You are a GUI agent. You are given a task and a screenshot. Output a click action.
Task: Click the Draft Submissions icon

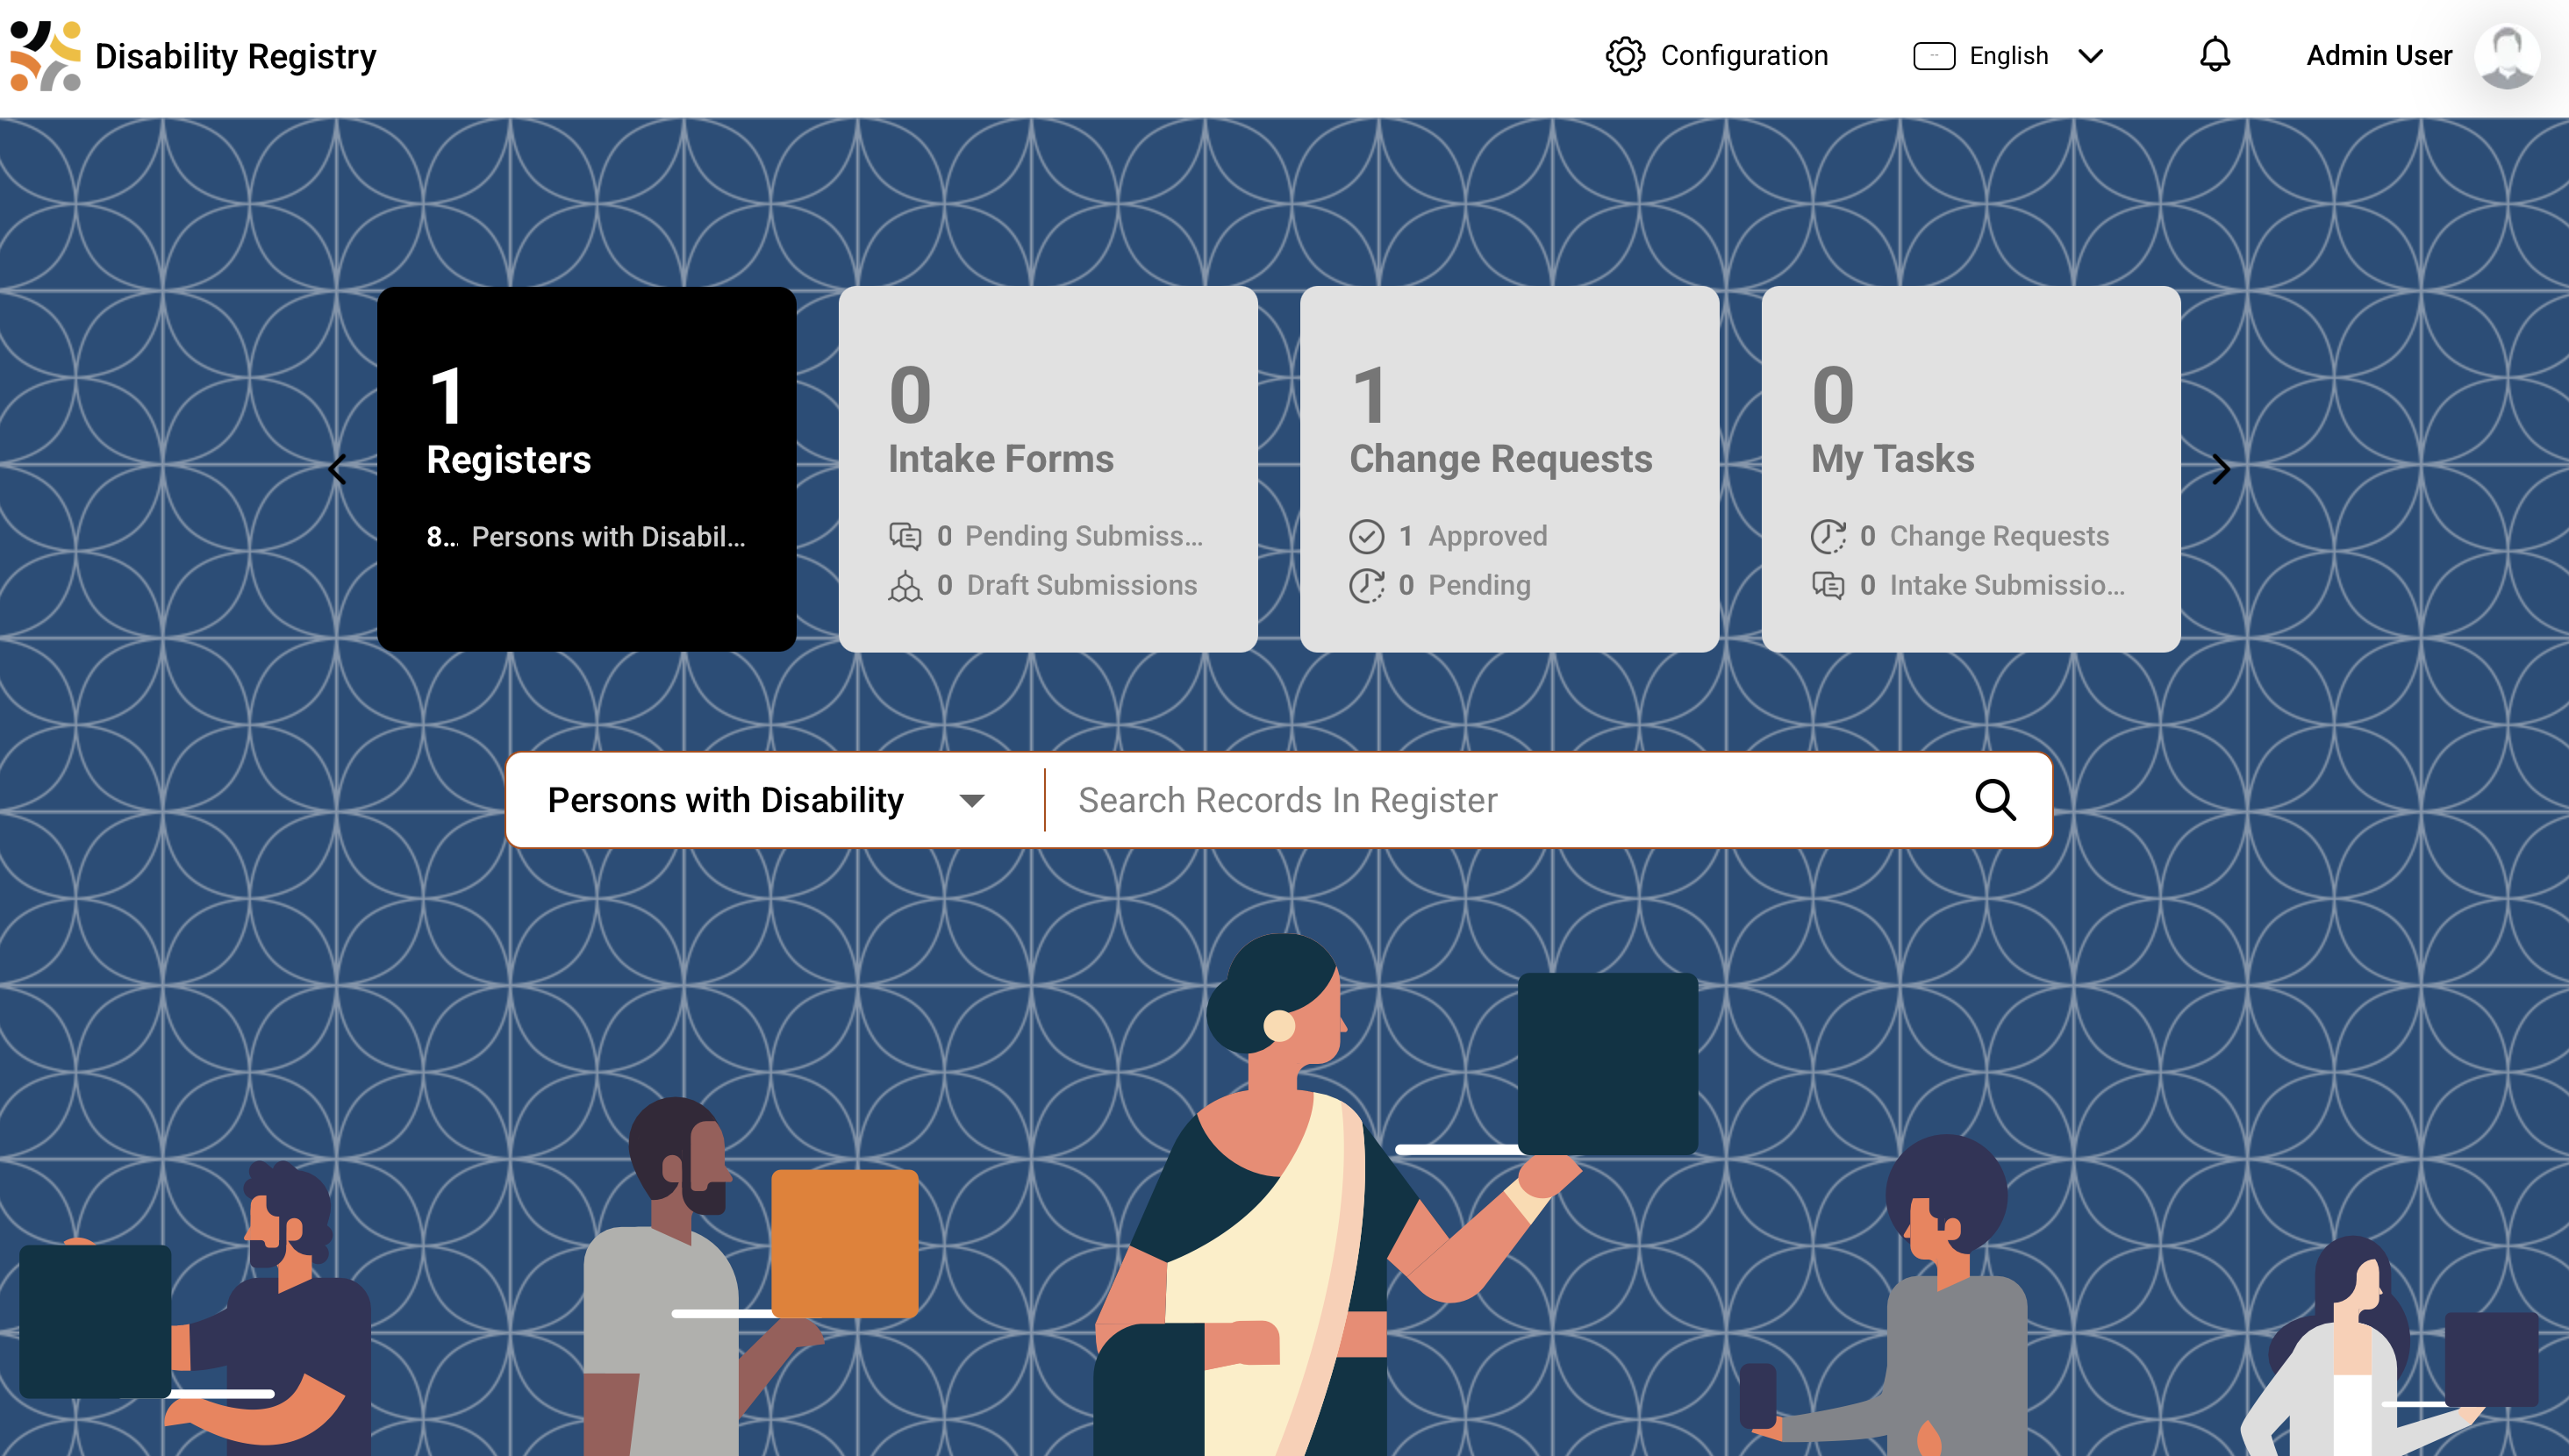coord(905,586)
